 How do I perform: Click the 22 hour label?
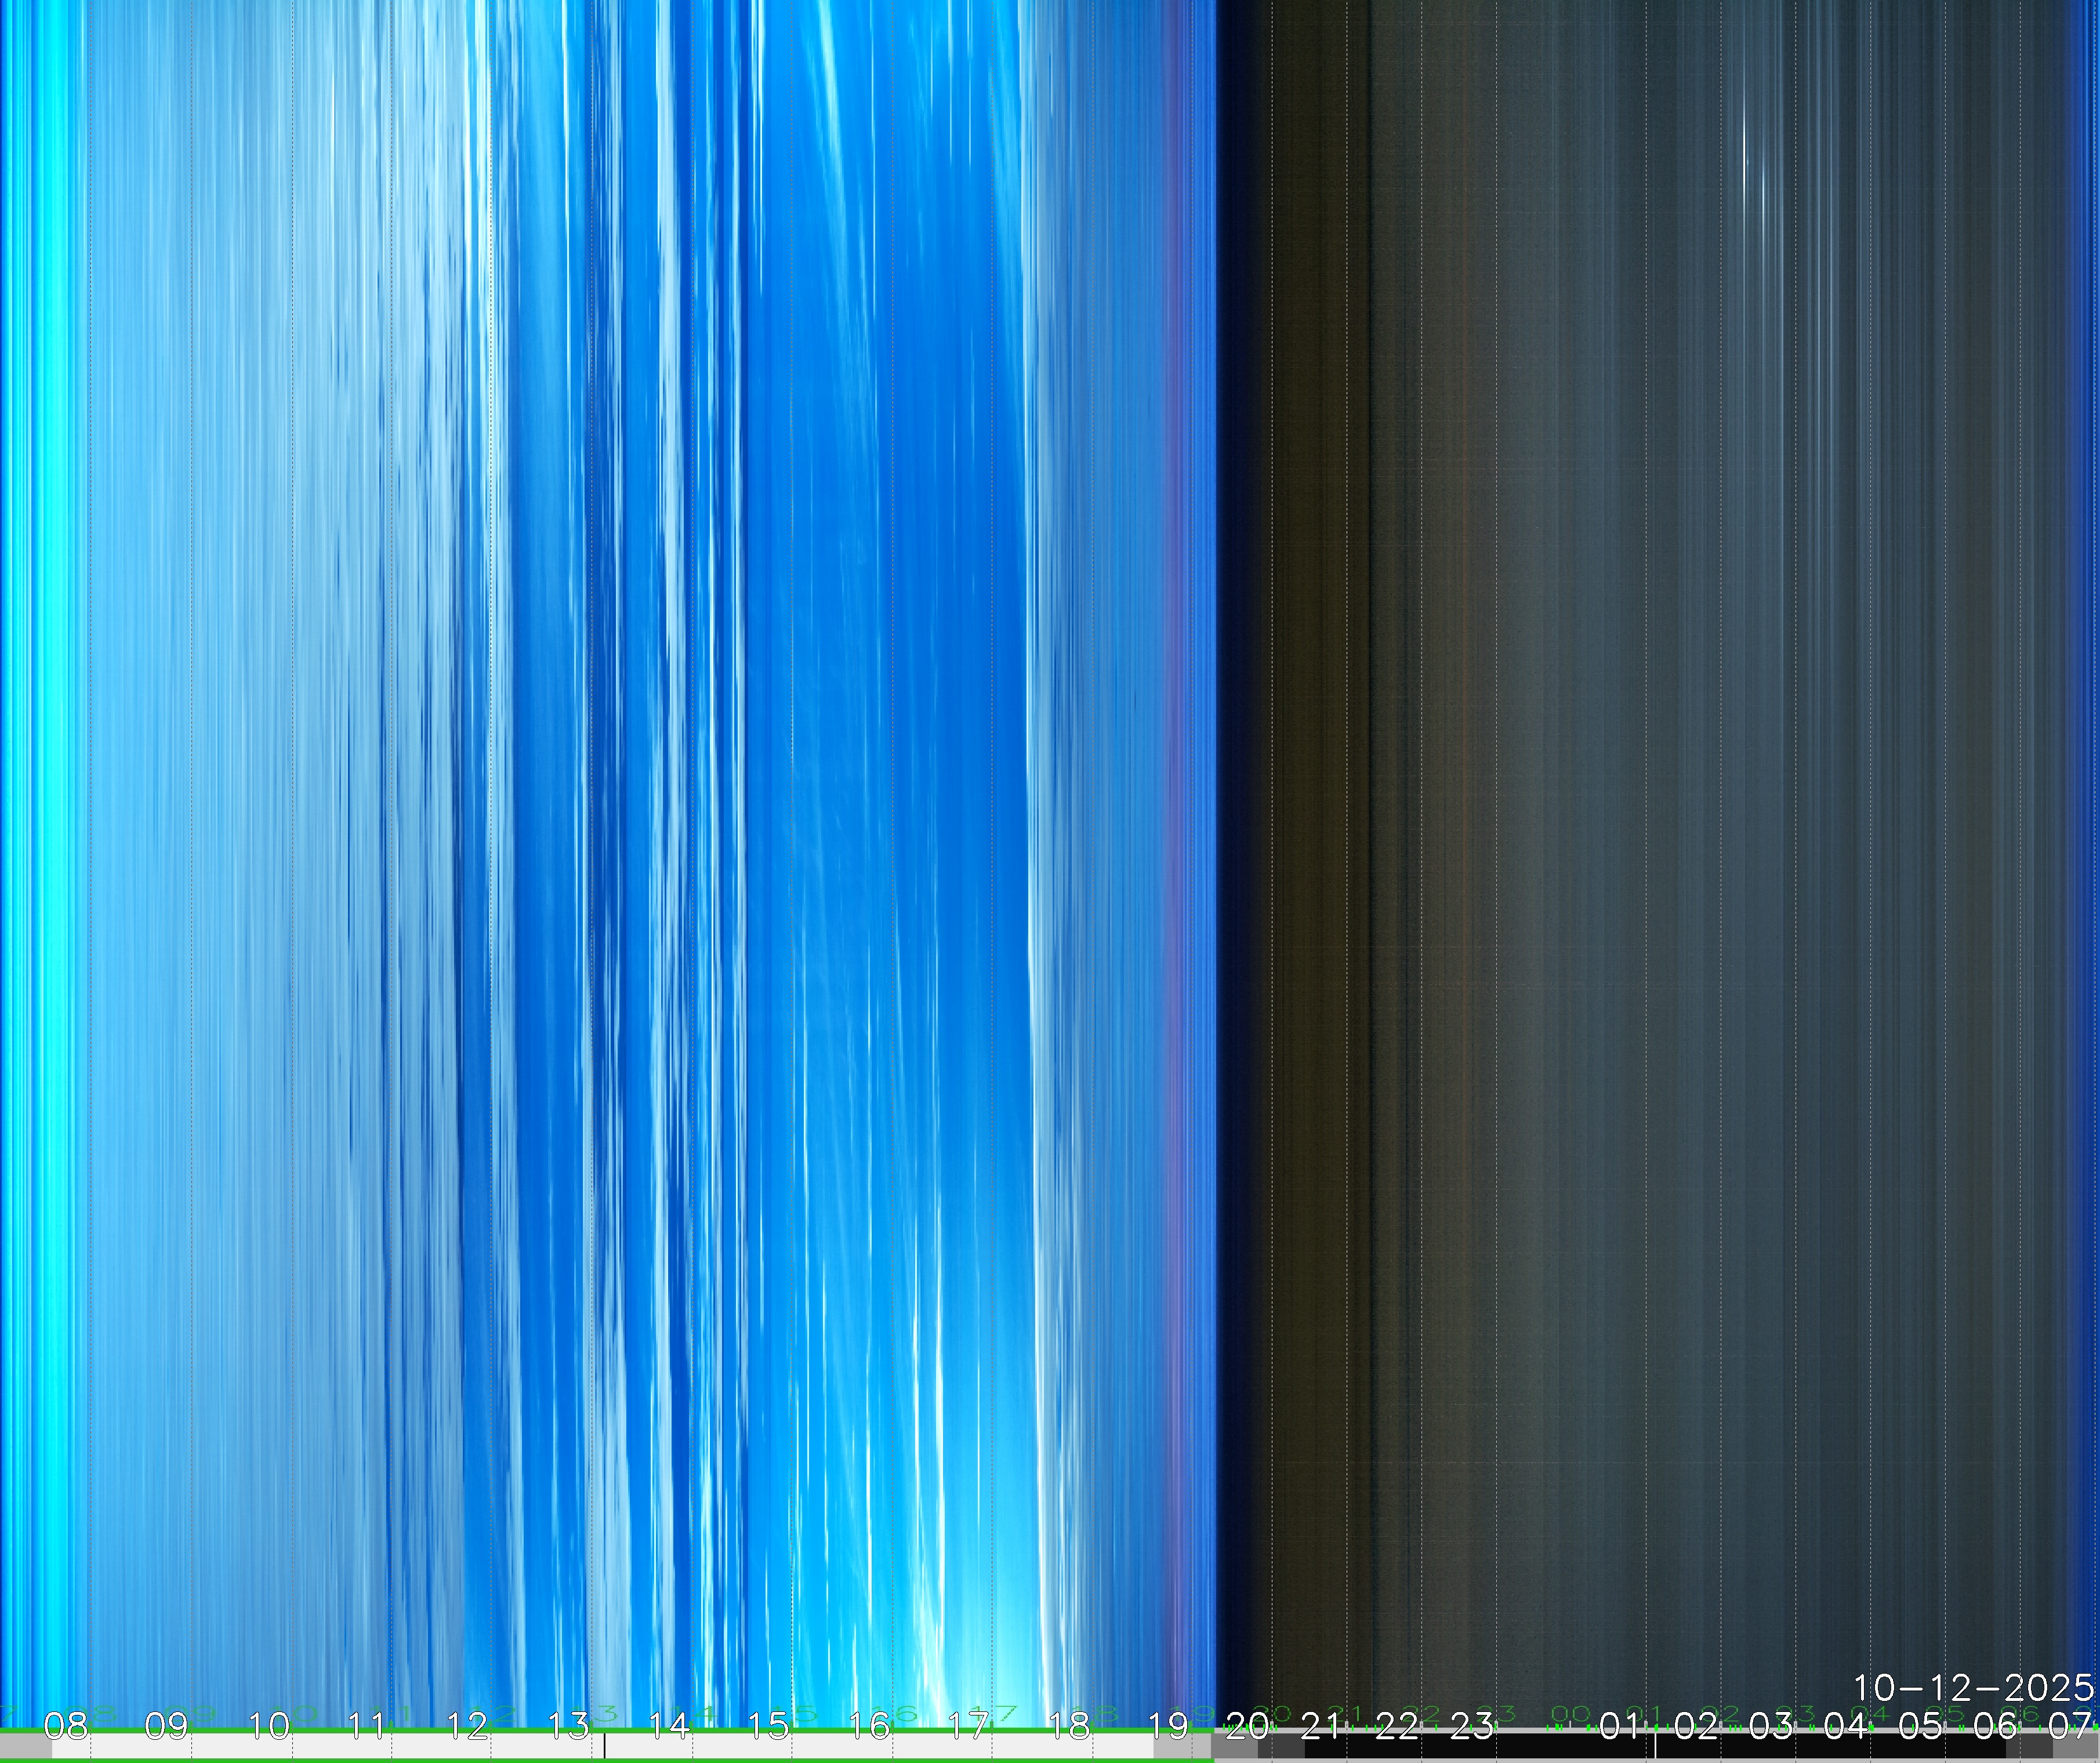pos(1396,1725)
